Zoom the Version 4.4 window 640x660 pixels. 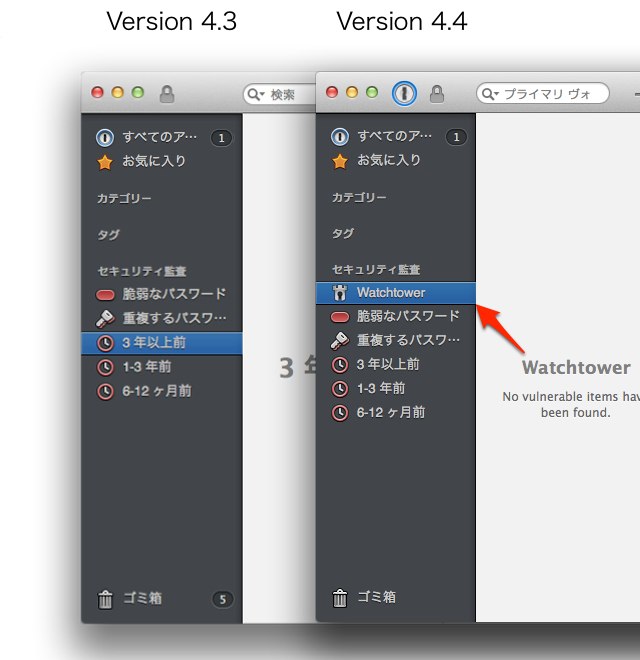(372, 92)
